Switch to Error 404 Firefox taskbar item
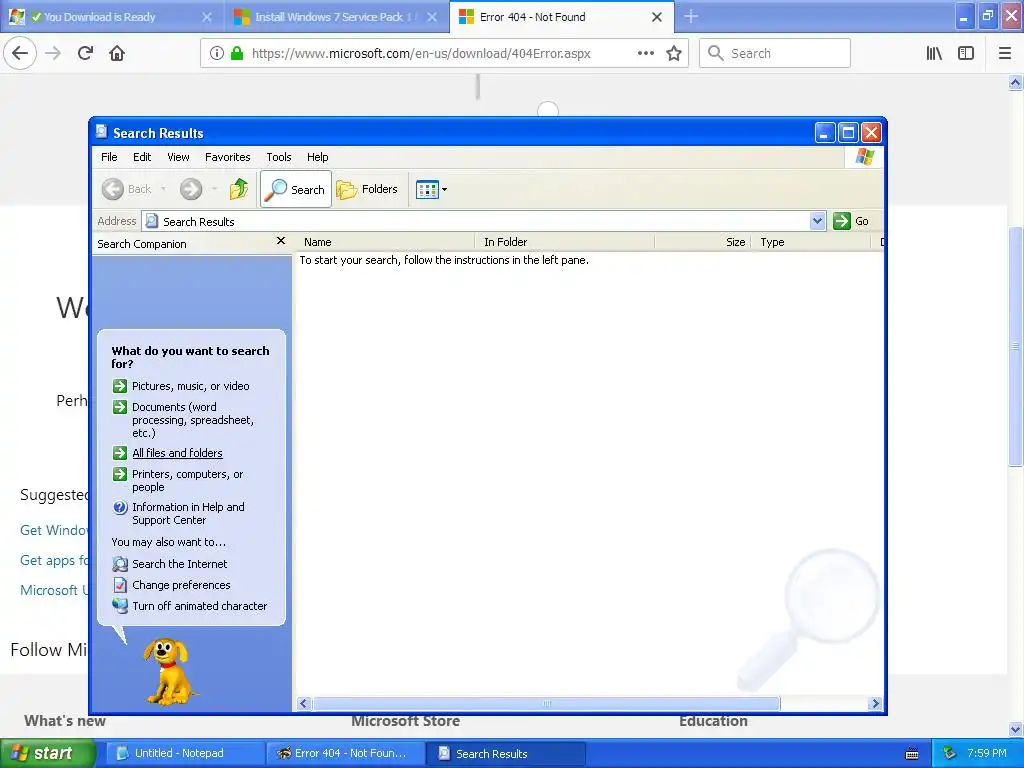Image resolution: width=1024 pixels, height=768 pixels. 345,753
